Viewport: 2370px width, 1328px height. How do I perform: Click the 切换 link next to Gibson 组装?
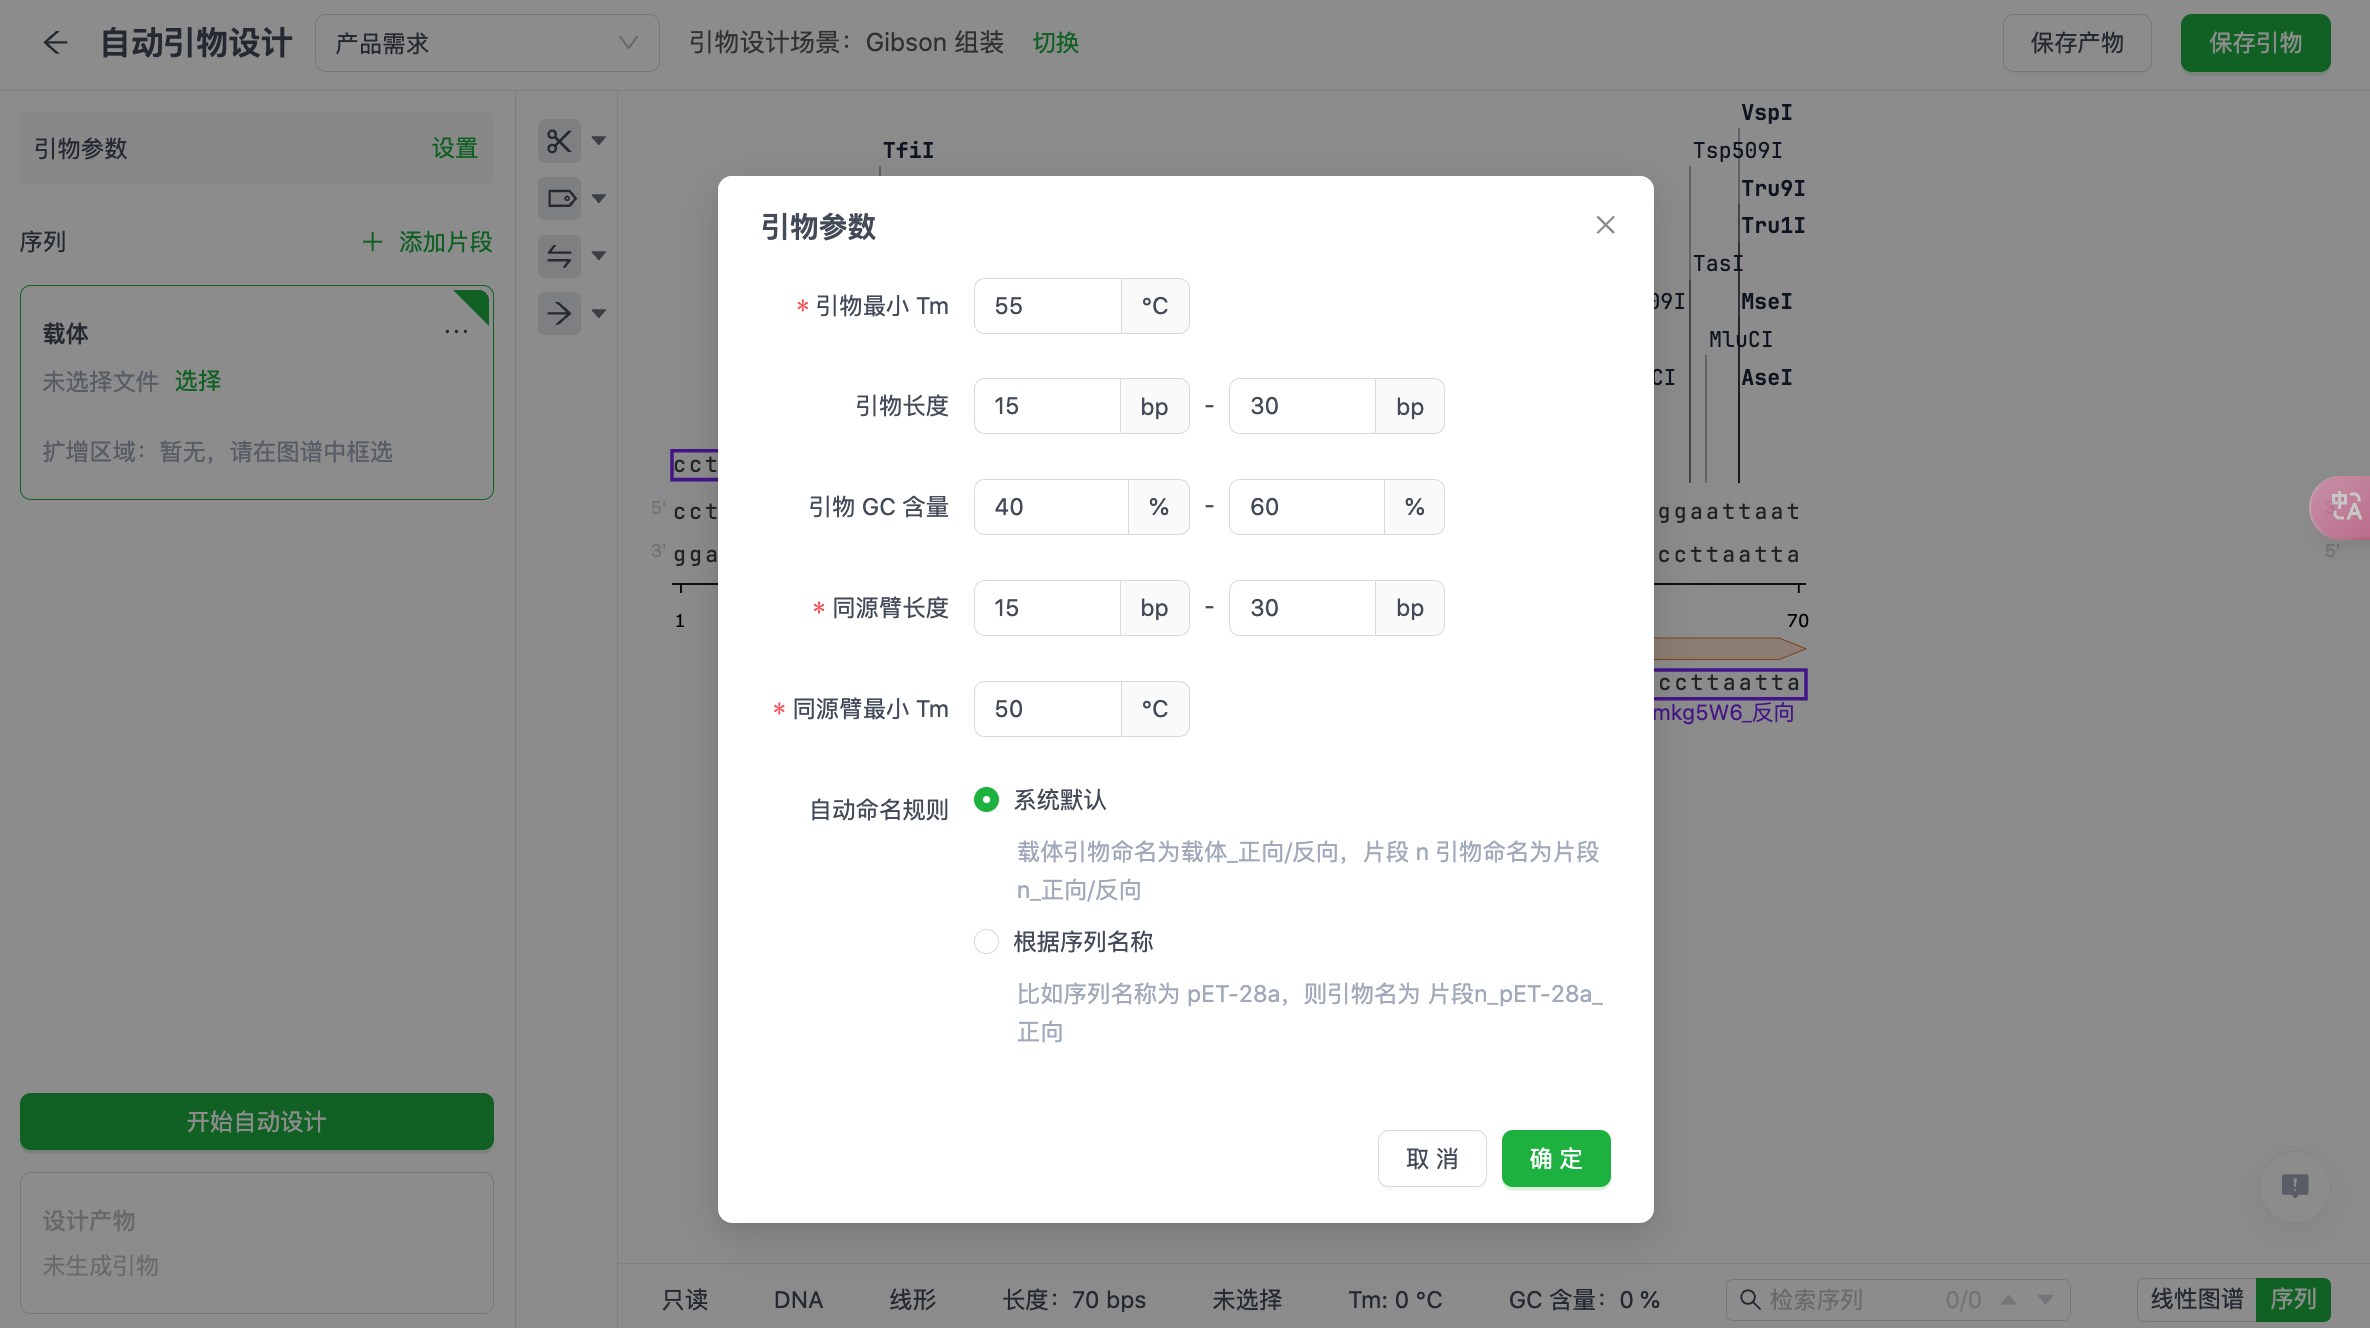point(1055,43)
